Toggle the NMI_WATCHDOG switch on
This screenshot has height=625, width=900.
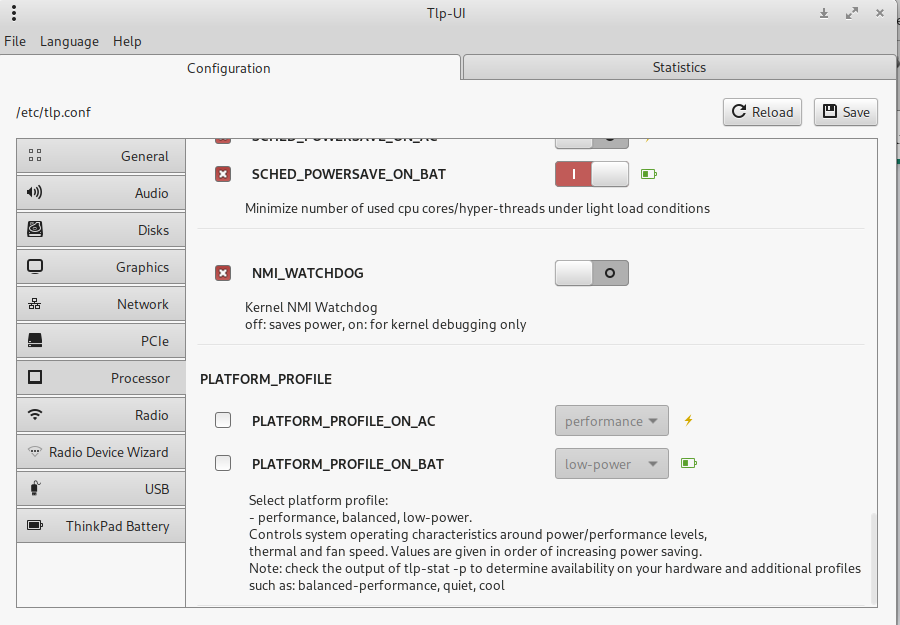coord(592,273)
